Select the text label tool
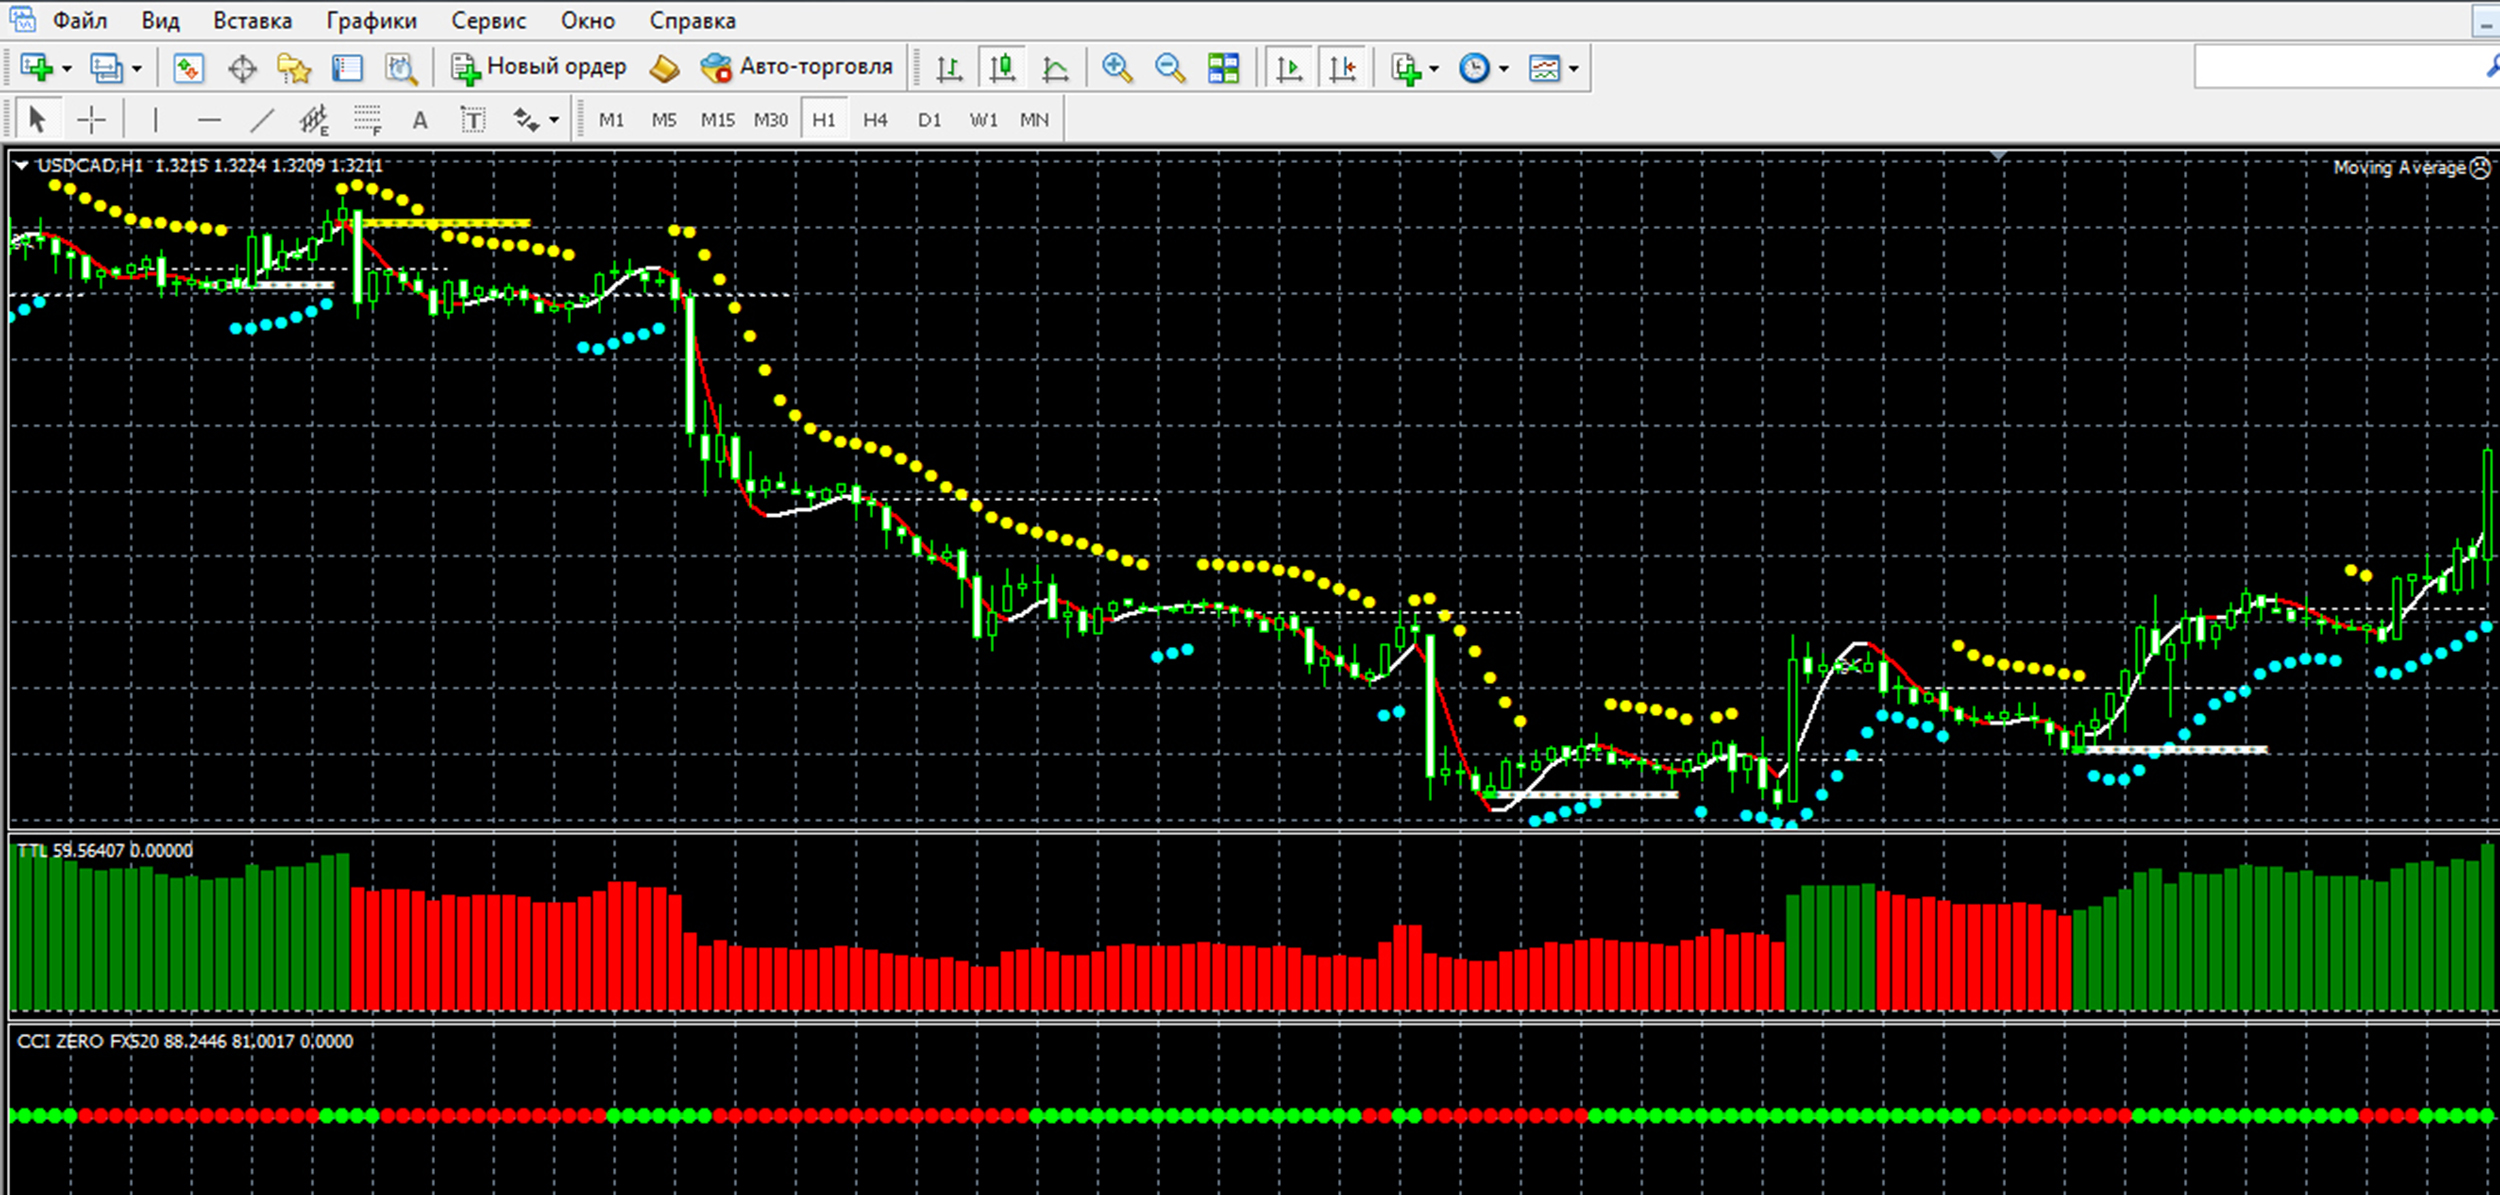2500x1195 pixels. (x=472, y=121)
